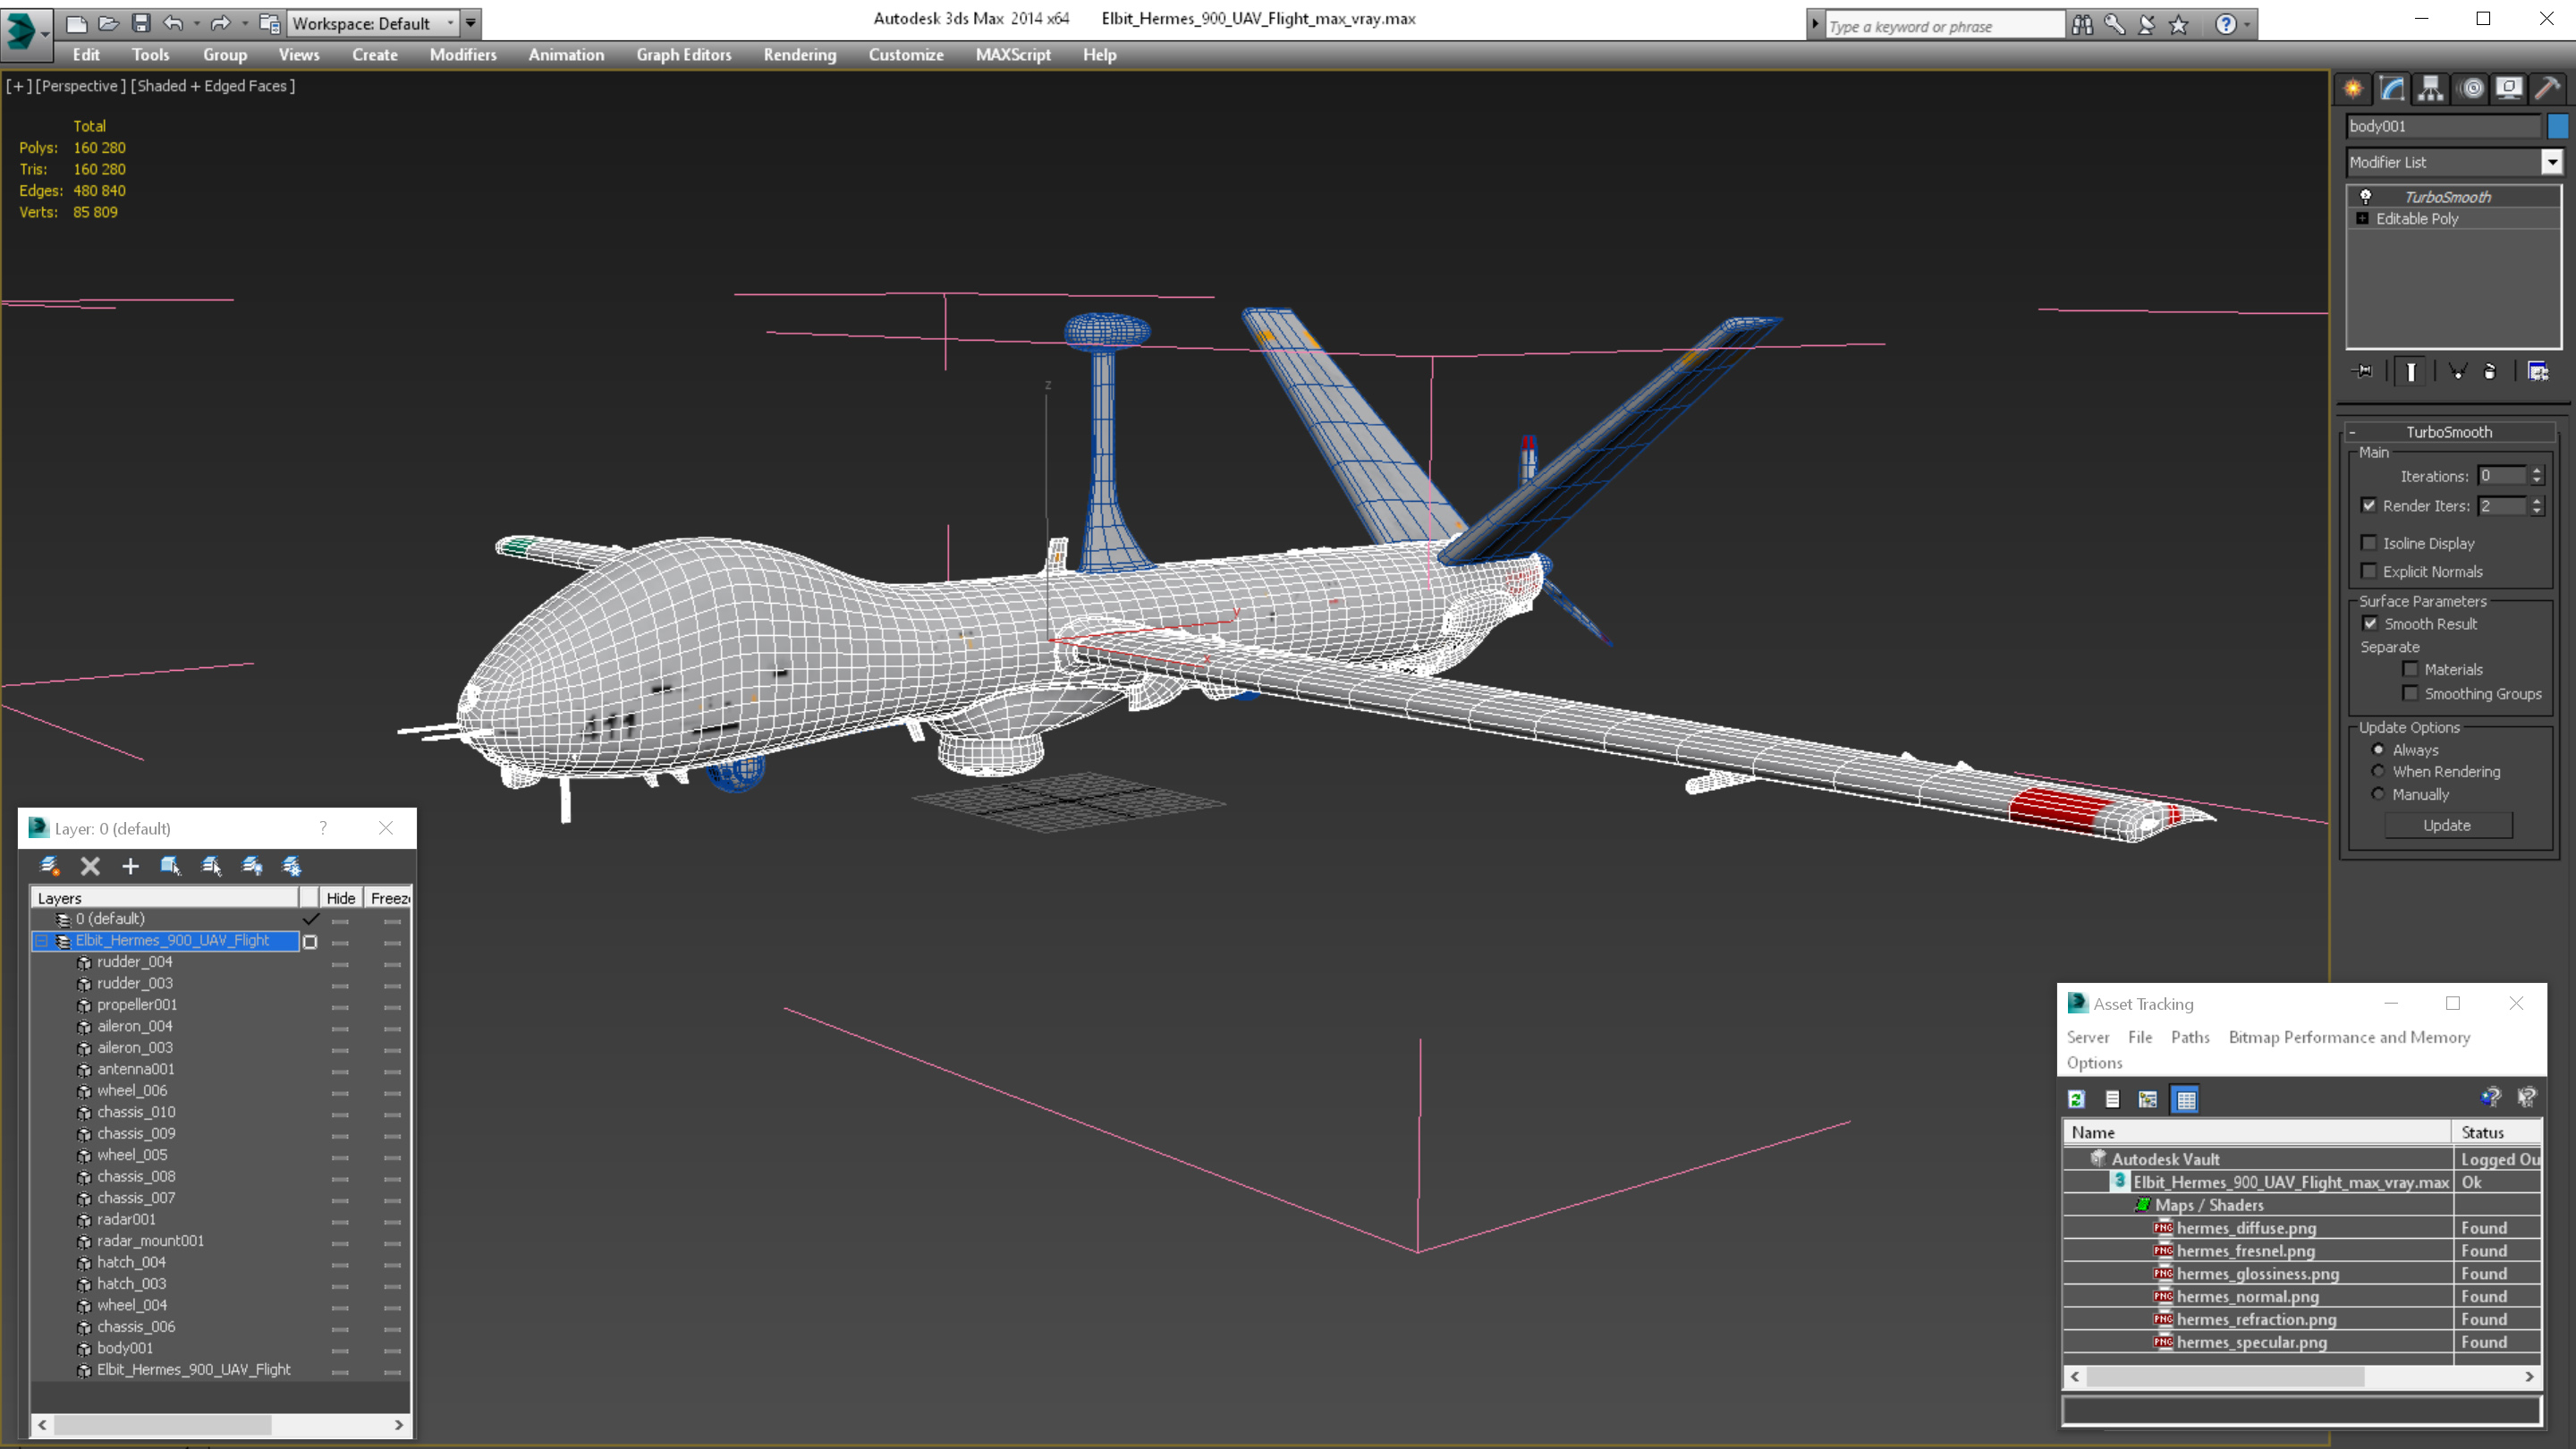Click the Update button in TurboSmooth
This screenshot has width=2576, height=1449.
click(x=2447, y=825)
